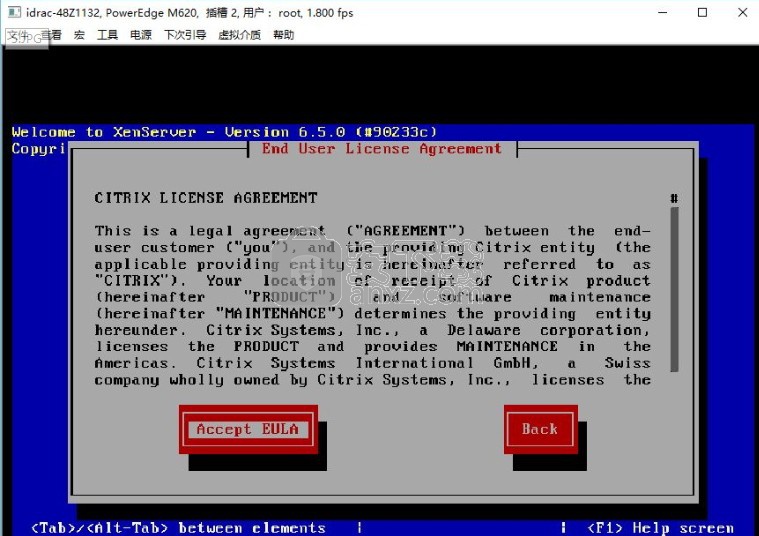The height and width of the screenshot is (536, 759).
Task: Open the 帮助 menu
Action: (x=283, y=35)
